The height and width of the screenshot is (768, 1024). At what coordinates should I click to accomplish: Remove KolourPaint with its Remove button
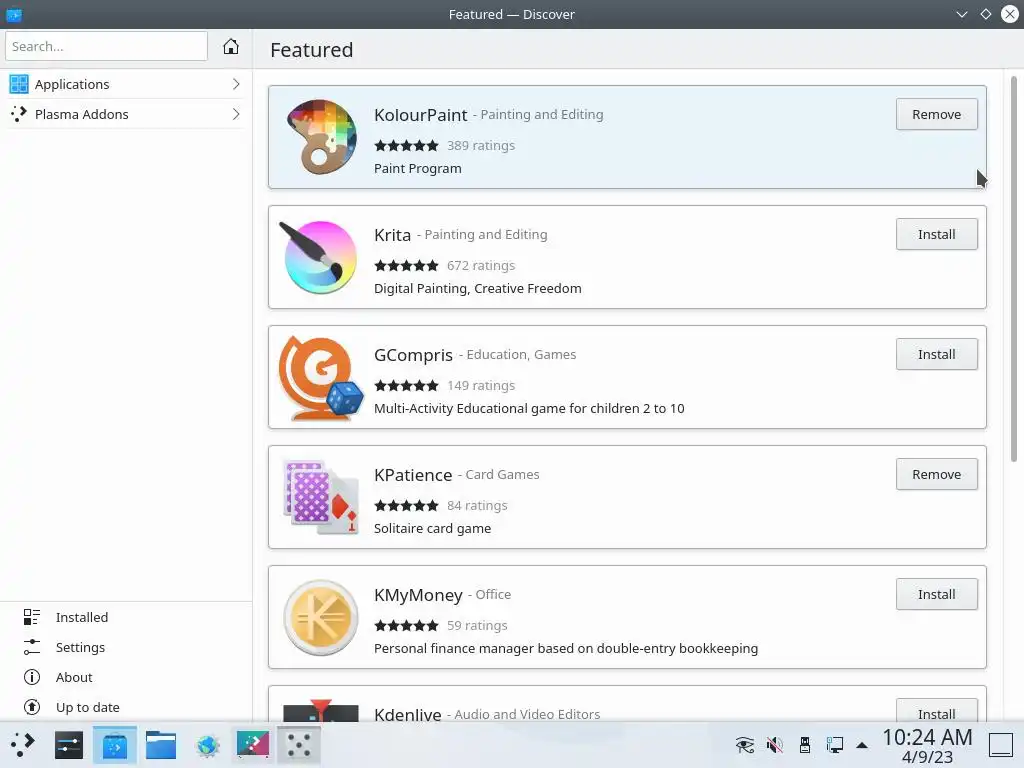click(x=936, y=114)
